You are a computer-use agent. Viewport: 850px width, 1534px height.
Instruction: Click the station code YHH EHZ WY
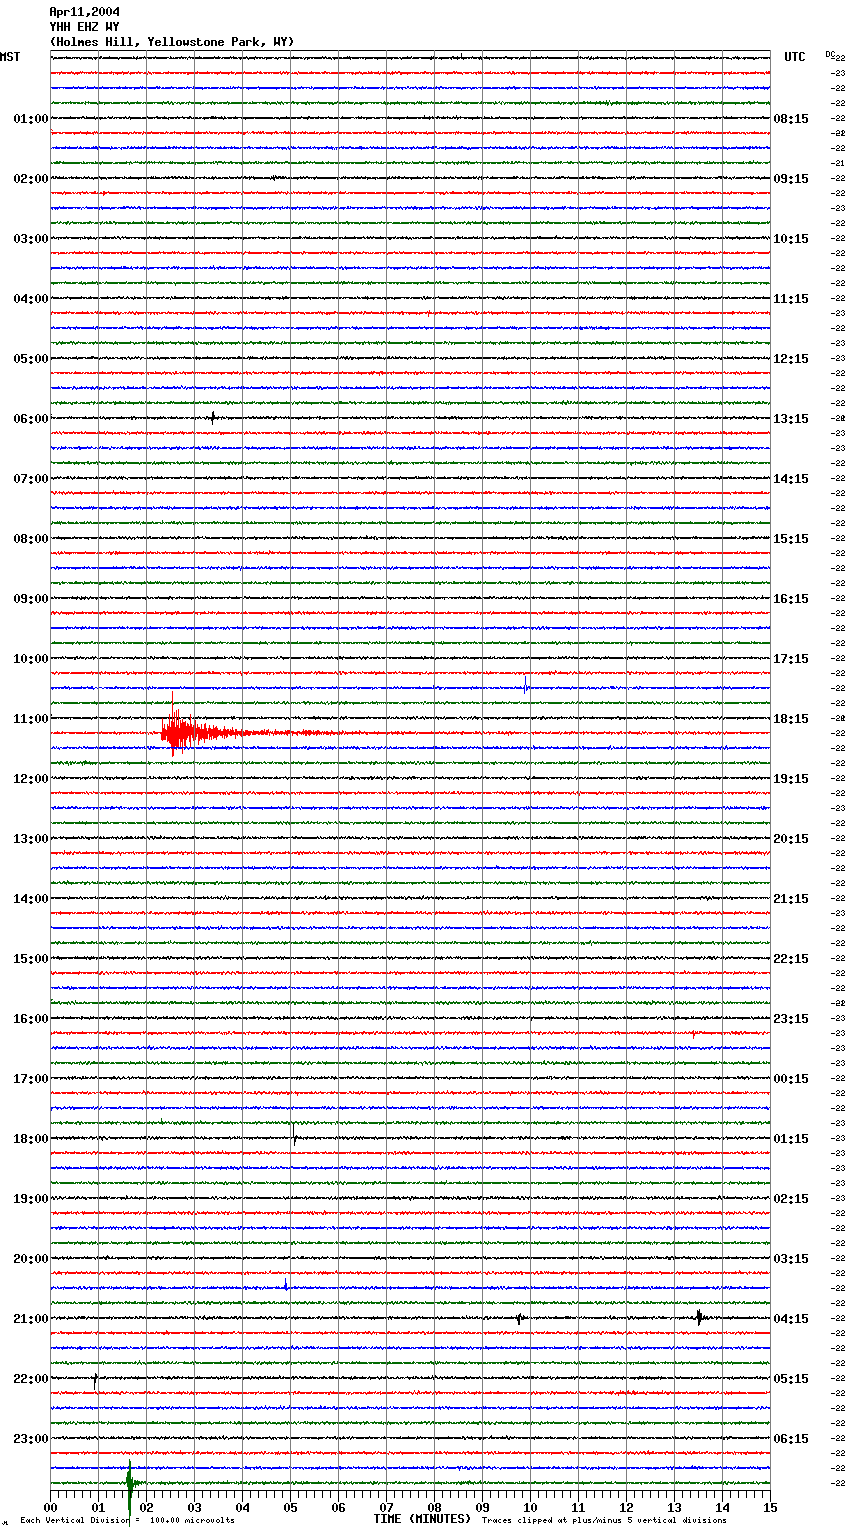click(84, 27)
